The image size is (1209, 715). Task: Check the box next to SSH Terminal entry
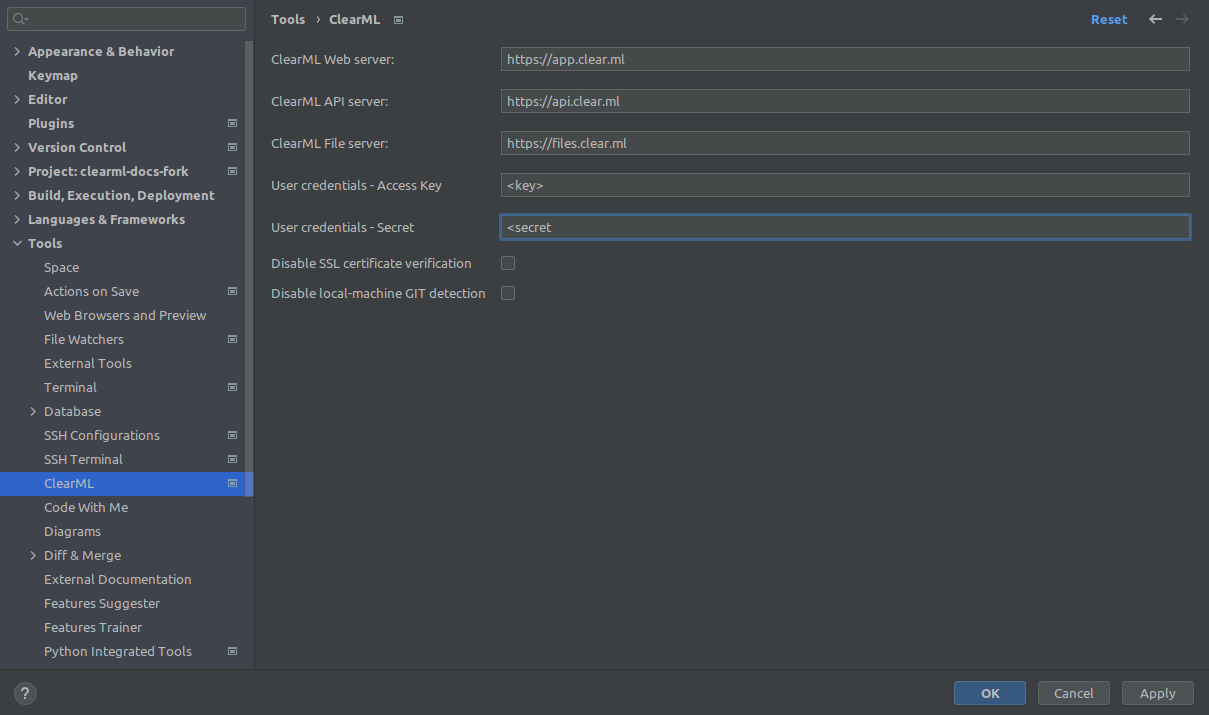coord(232,459)
